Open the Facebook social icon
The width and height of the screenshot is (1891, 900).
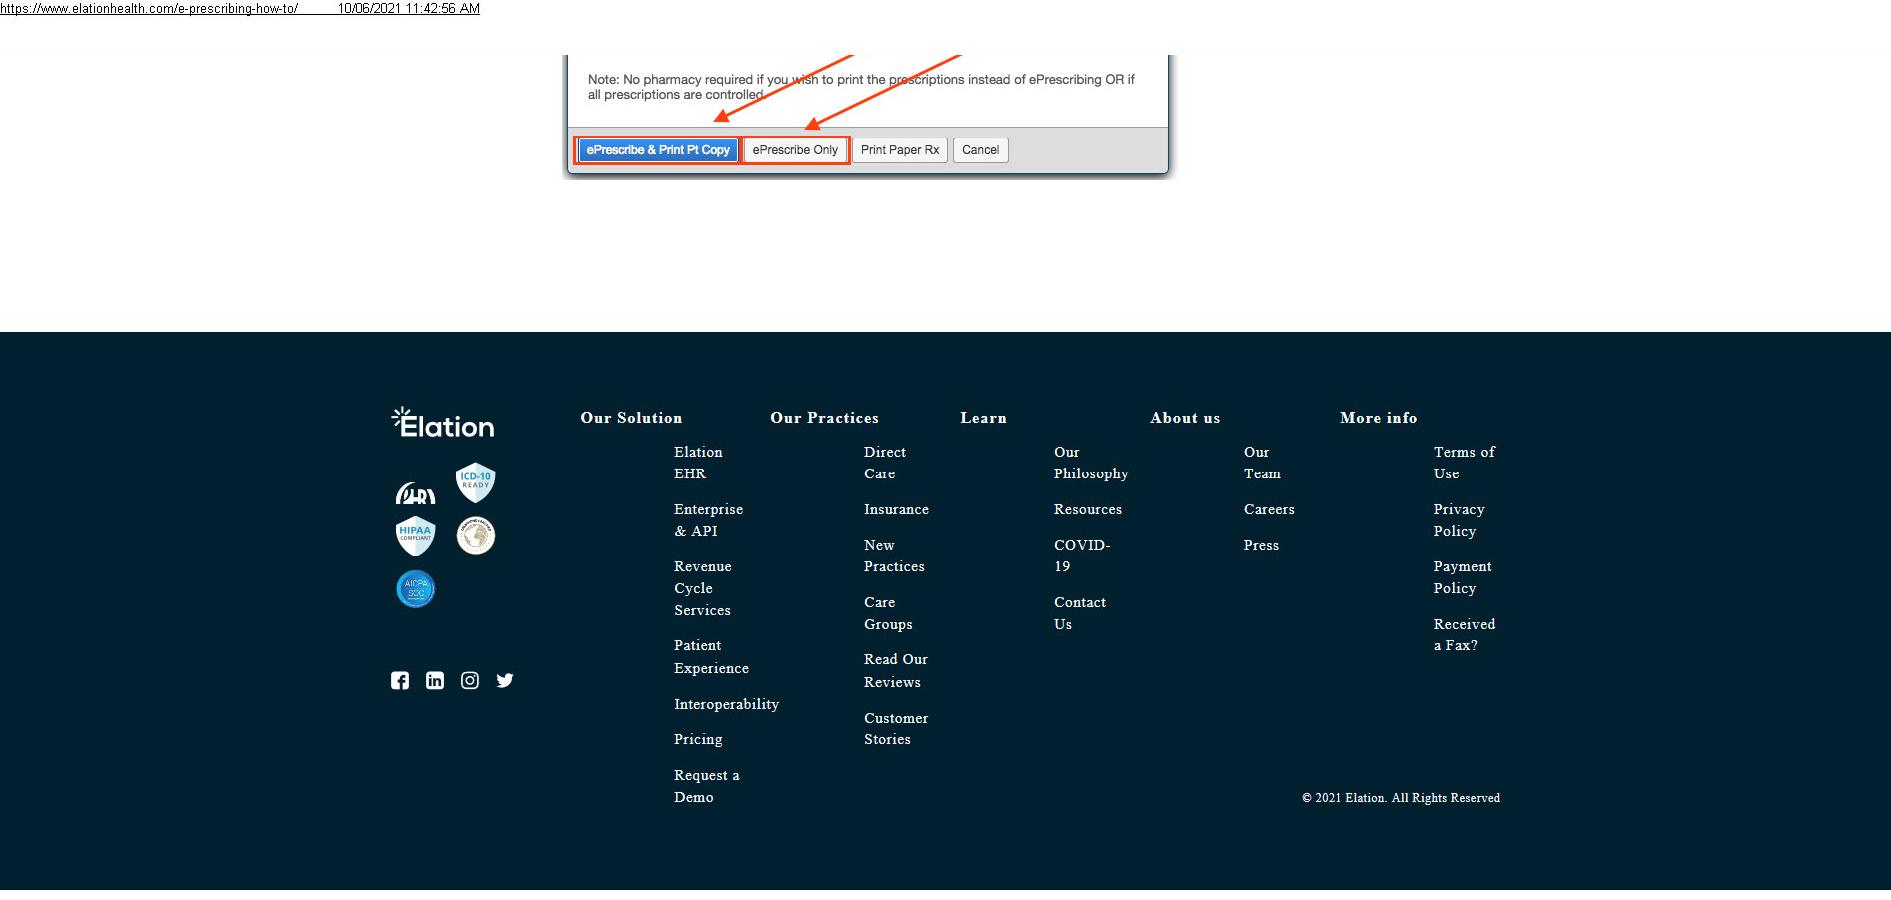(x=400, y=681)
